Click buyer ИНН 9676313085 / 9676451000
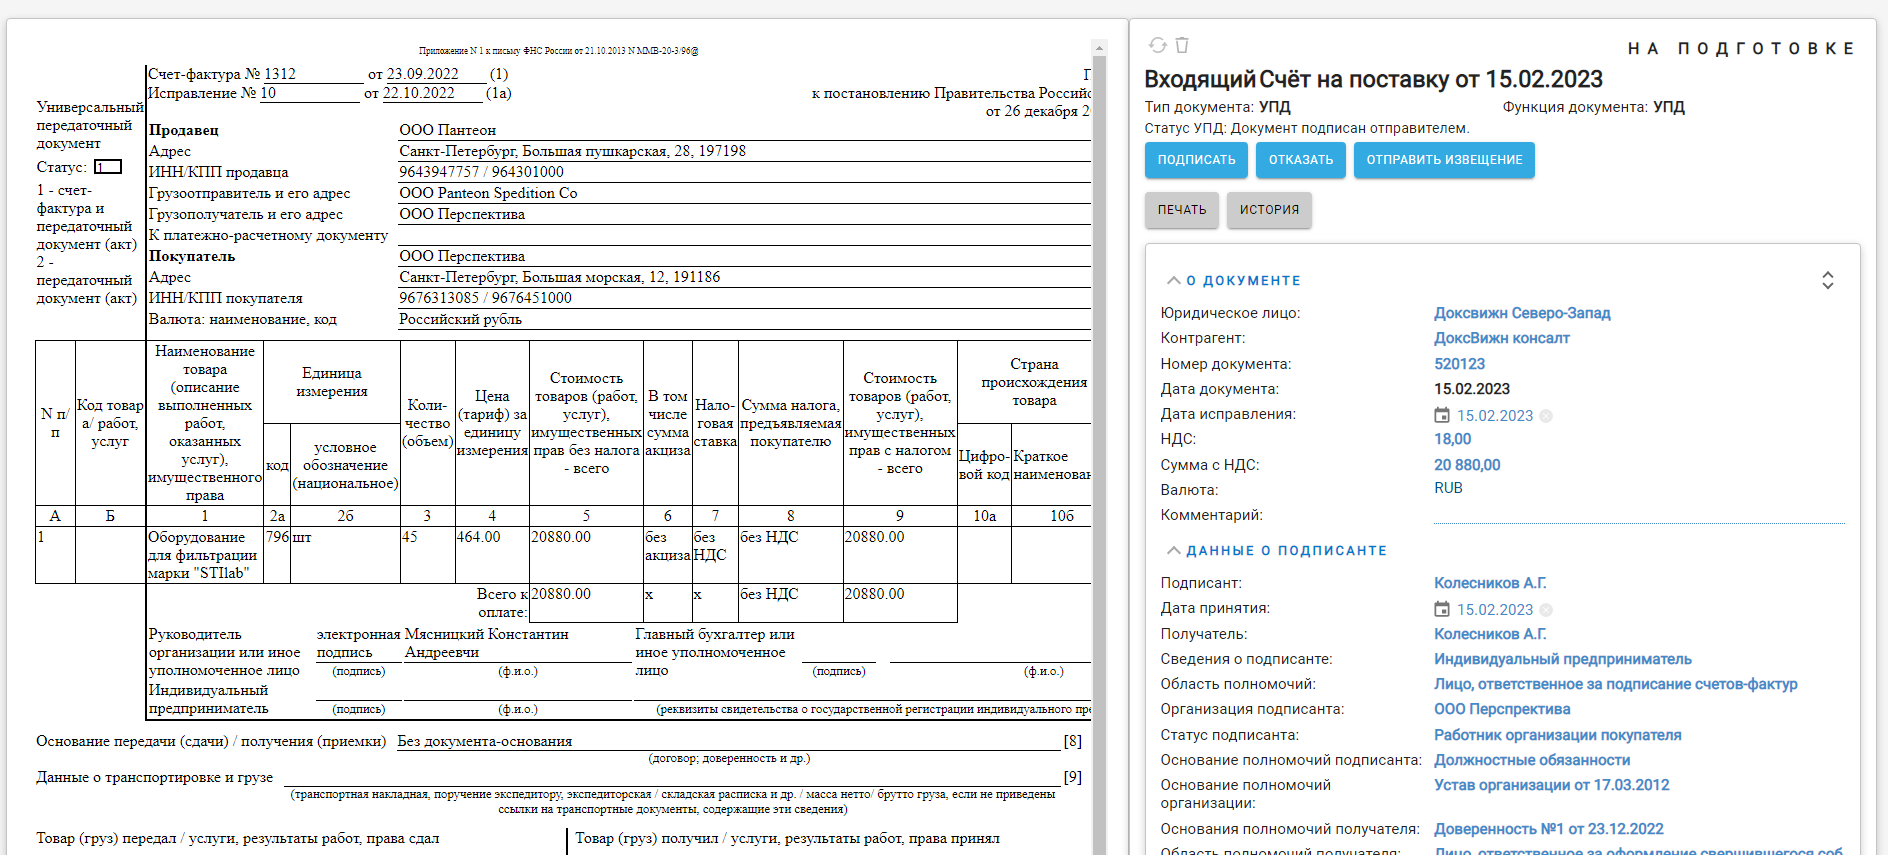1888x855 pixels. click(485, 298)
